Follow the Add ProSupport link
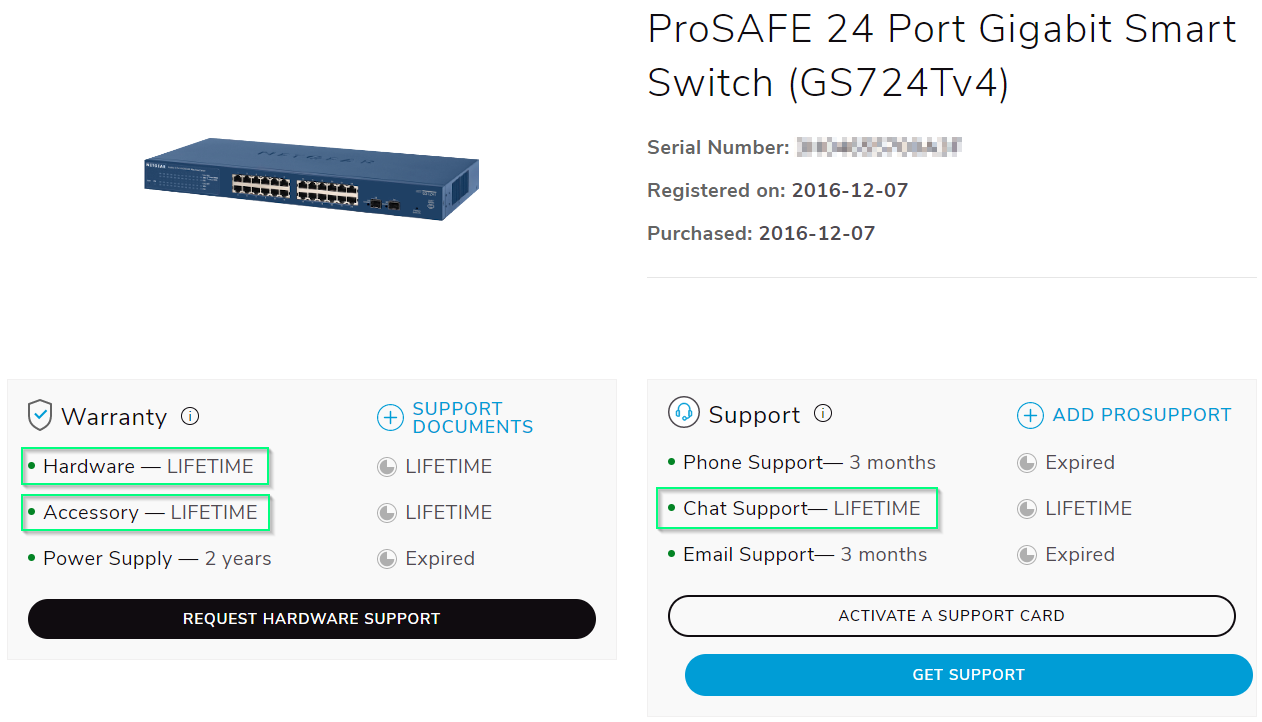 [x=1142, y=415]
